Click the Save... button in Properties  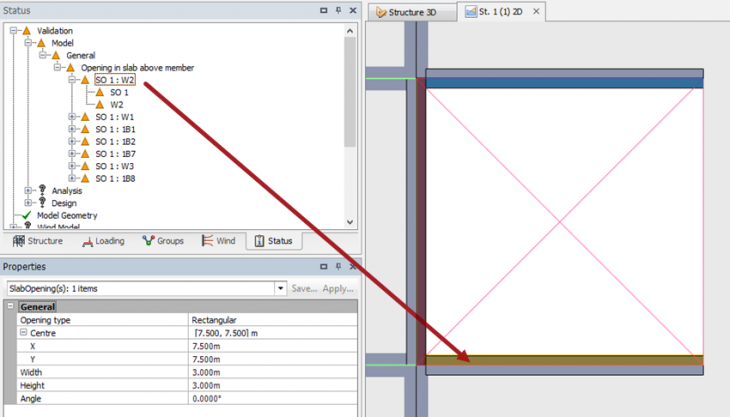pyautogui.click(x=304, y=288)
